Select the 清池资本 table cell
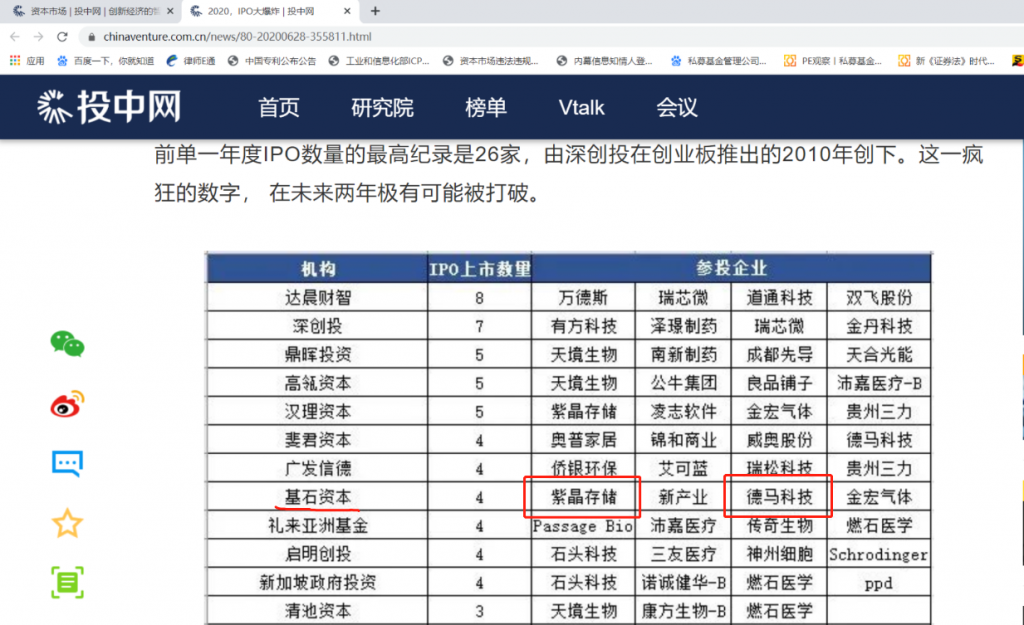The width and height of the screenshot is (1024, 625). pos(318,611)
